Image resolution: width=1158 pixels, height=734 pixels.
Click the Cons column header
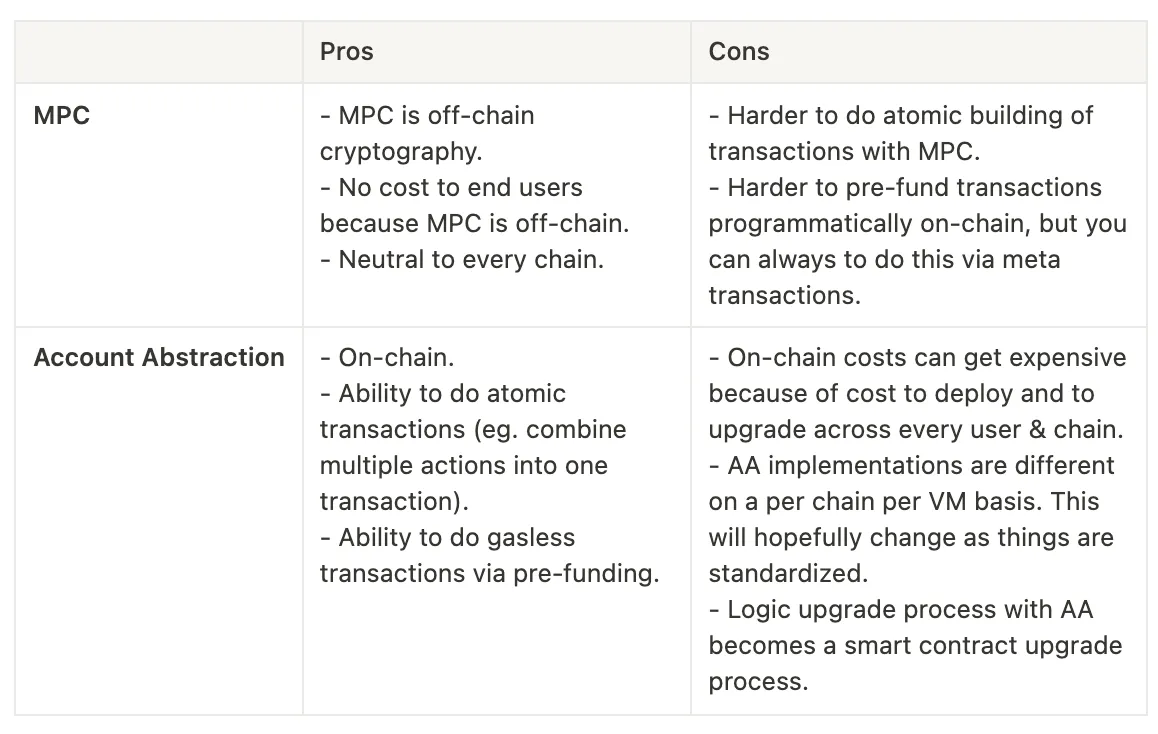click(739, 52)
